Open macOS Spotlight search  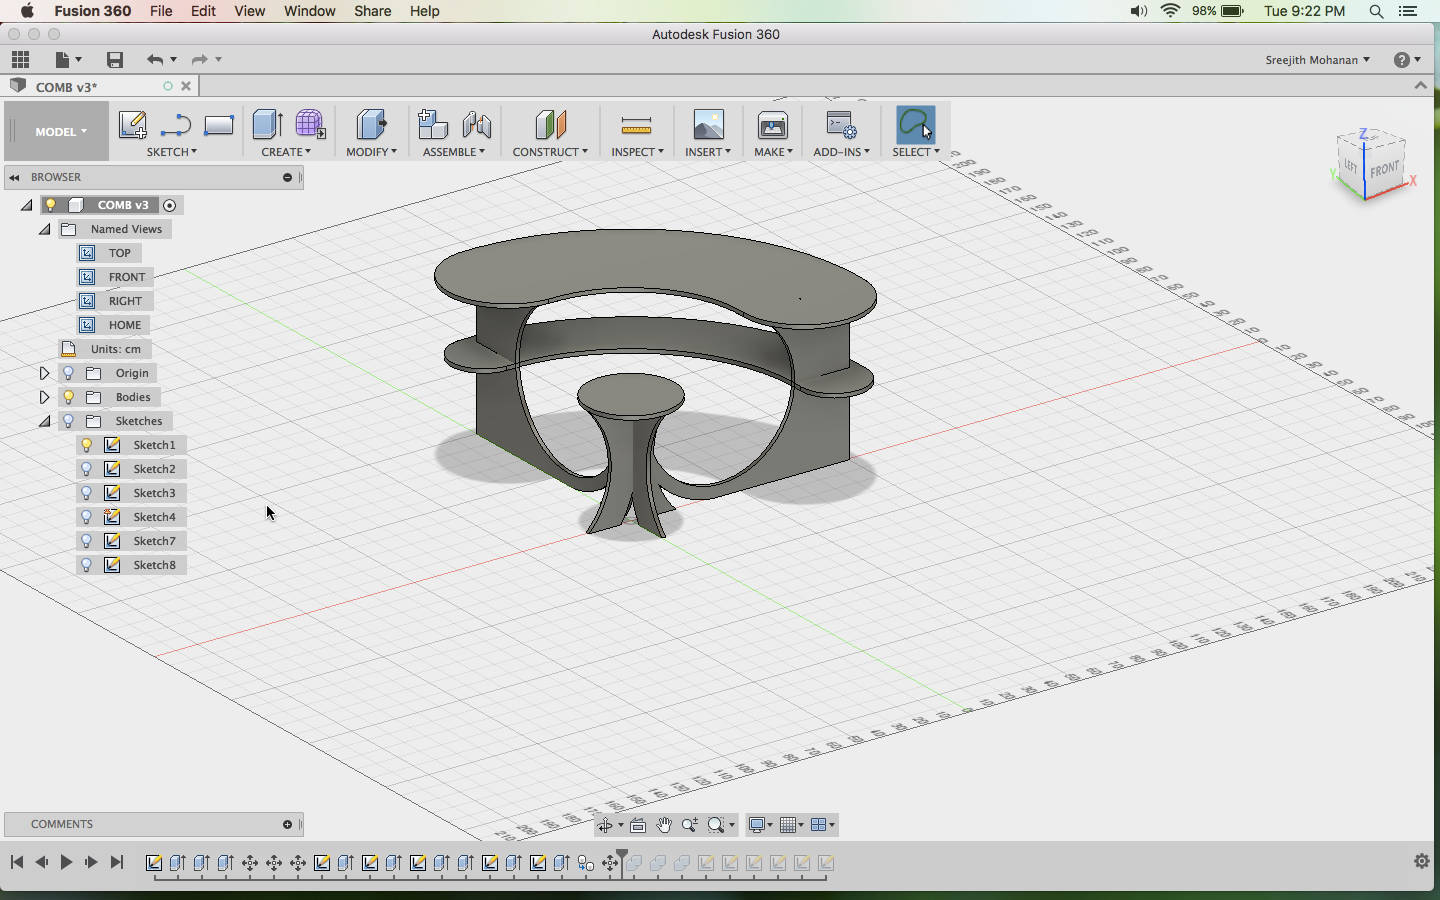tap(1376, 11)
